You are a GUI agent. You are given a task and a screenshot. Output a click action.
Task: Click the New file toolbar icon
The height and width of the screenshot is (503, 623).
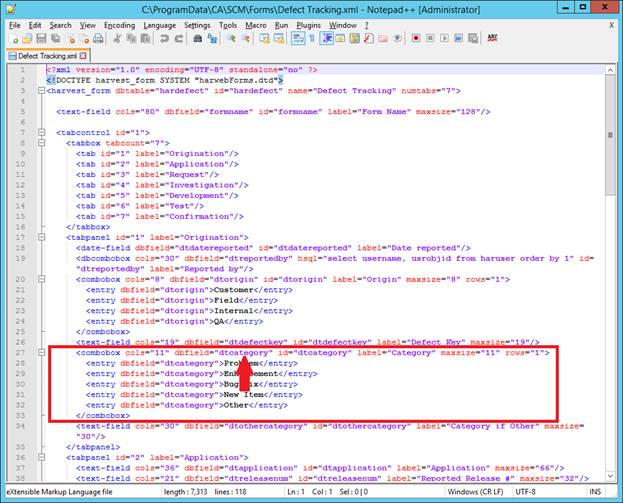[x=14, y=38]
